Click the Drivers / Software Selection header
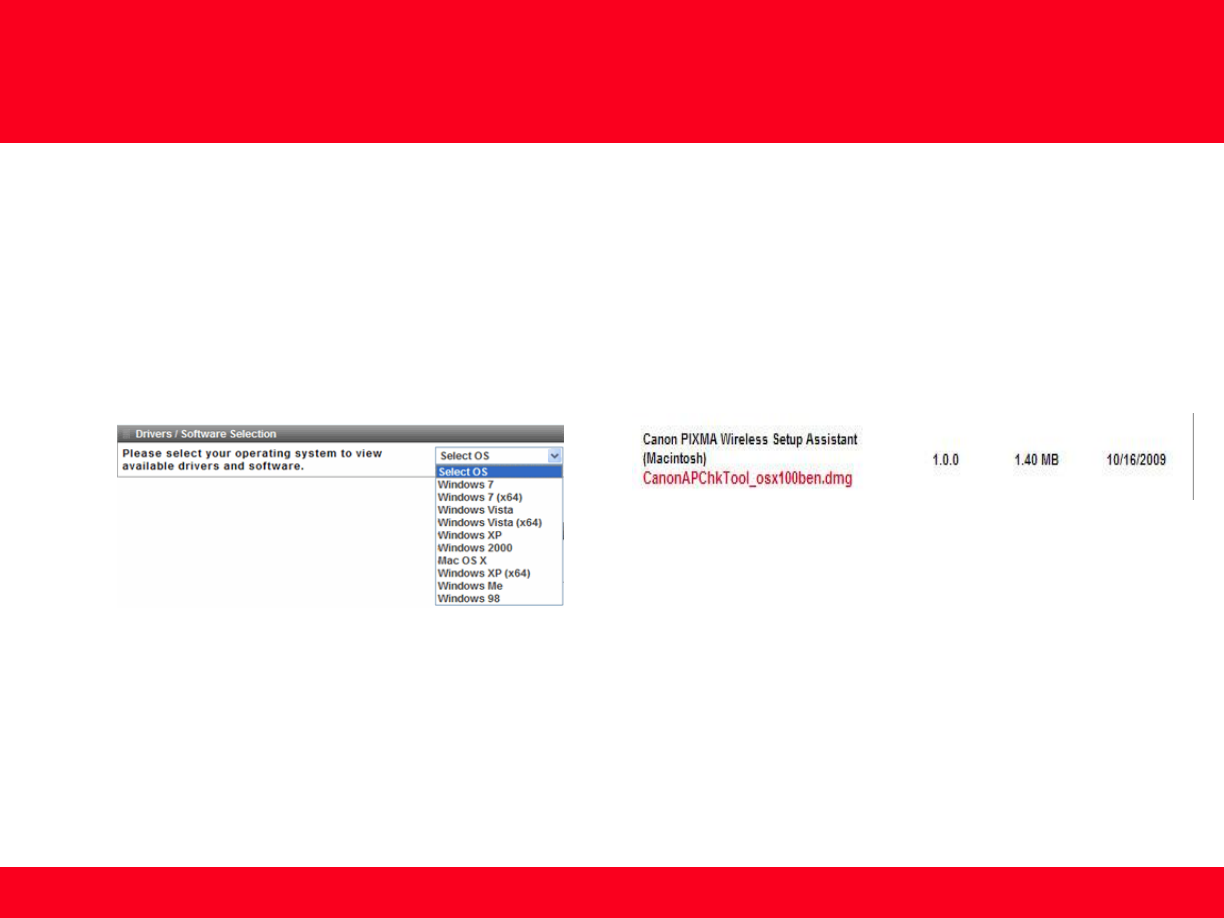Screen dimensions: 1224x918 pos(340,434)
